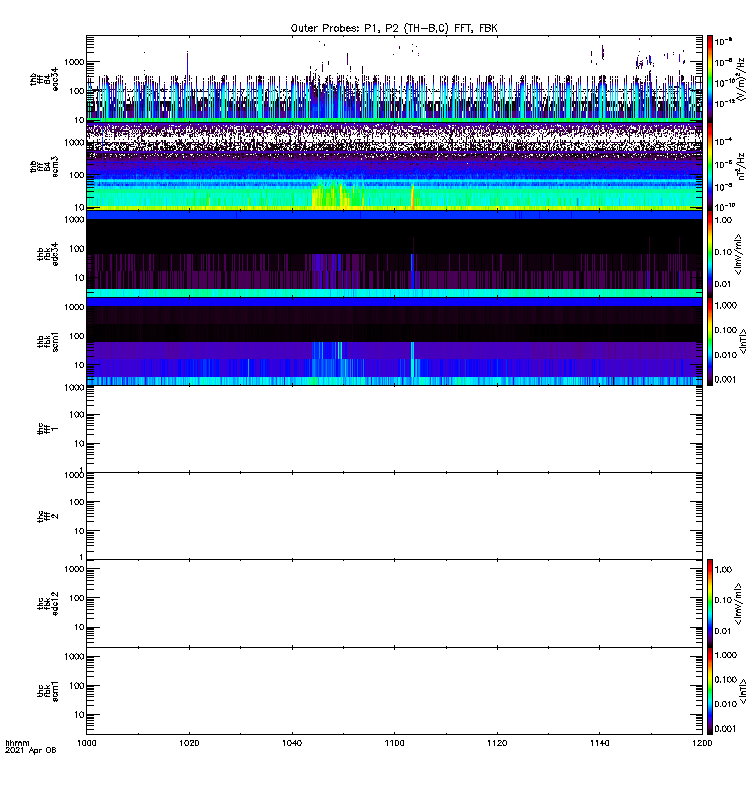Image resolution: width=750 pixels, height=800 pixels.
Task: Click the "1040" time axis label
Action: click(292, 743)
